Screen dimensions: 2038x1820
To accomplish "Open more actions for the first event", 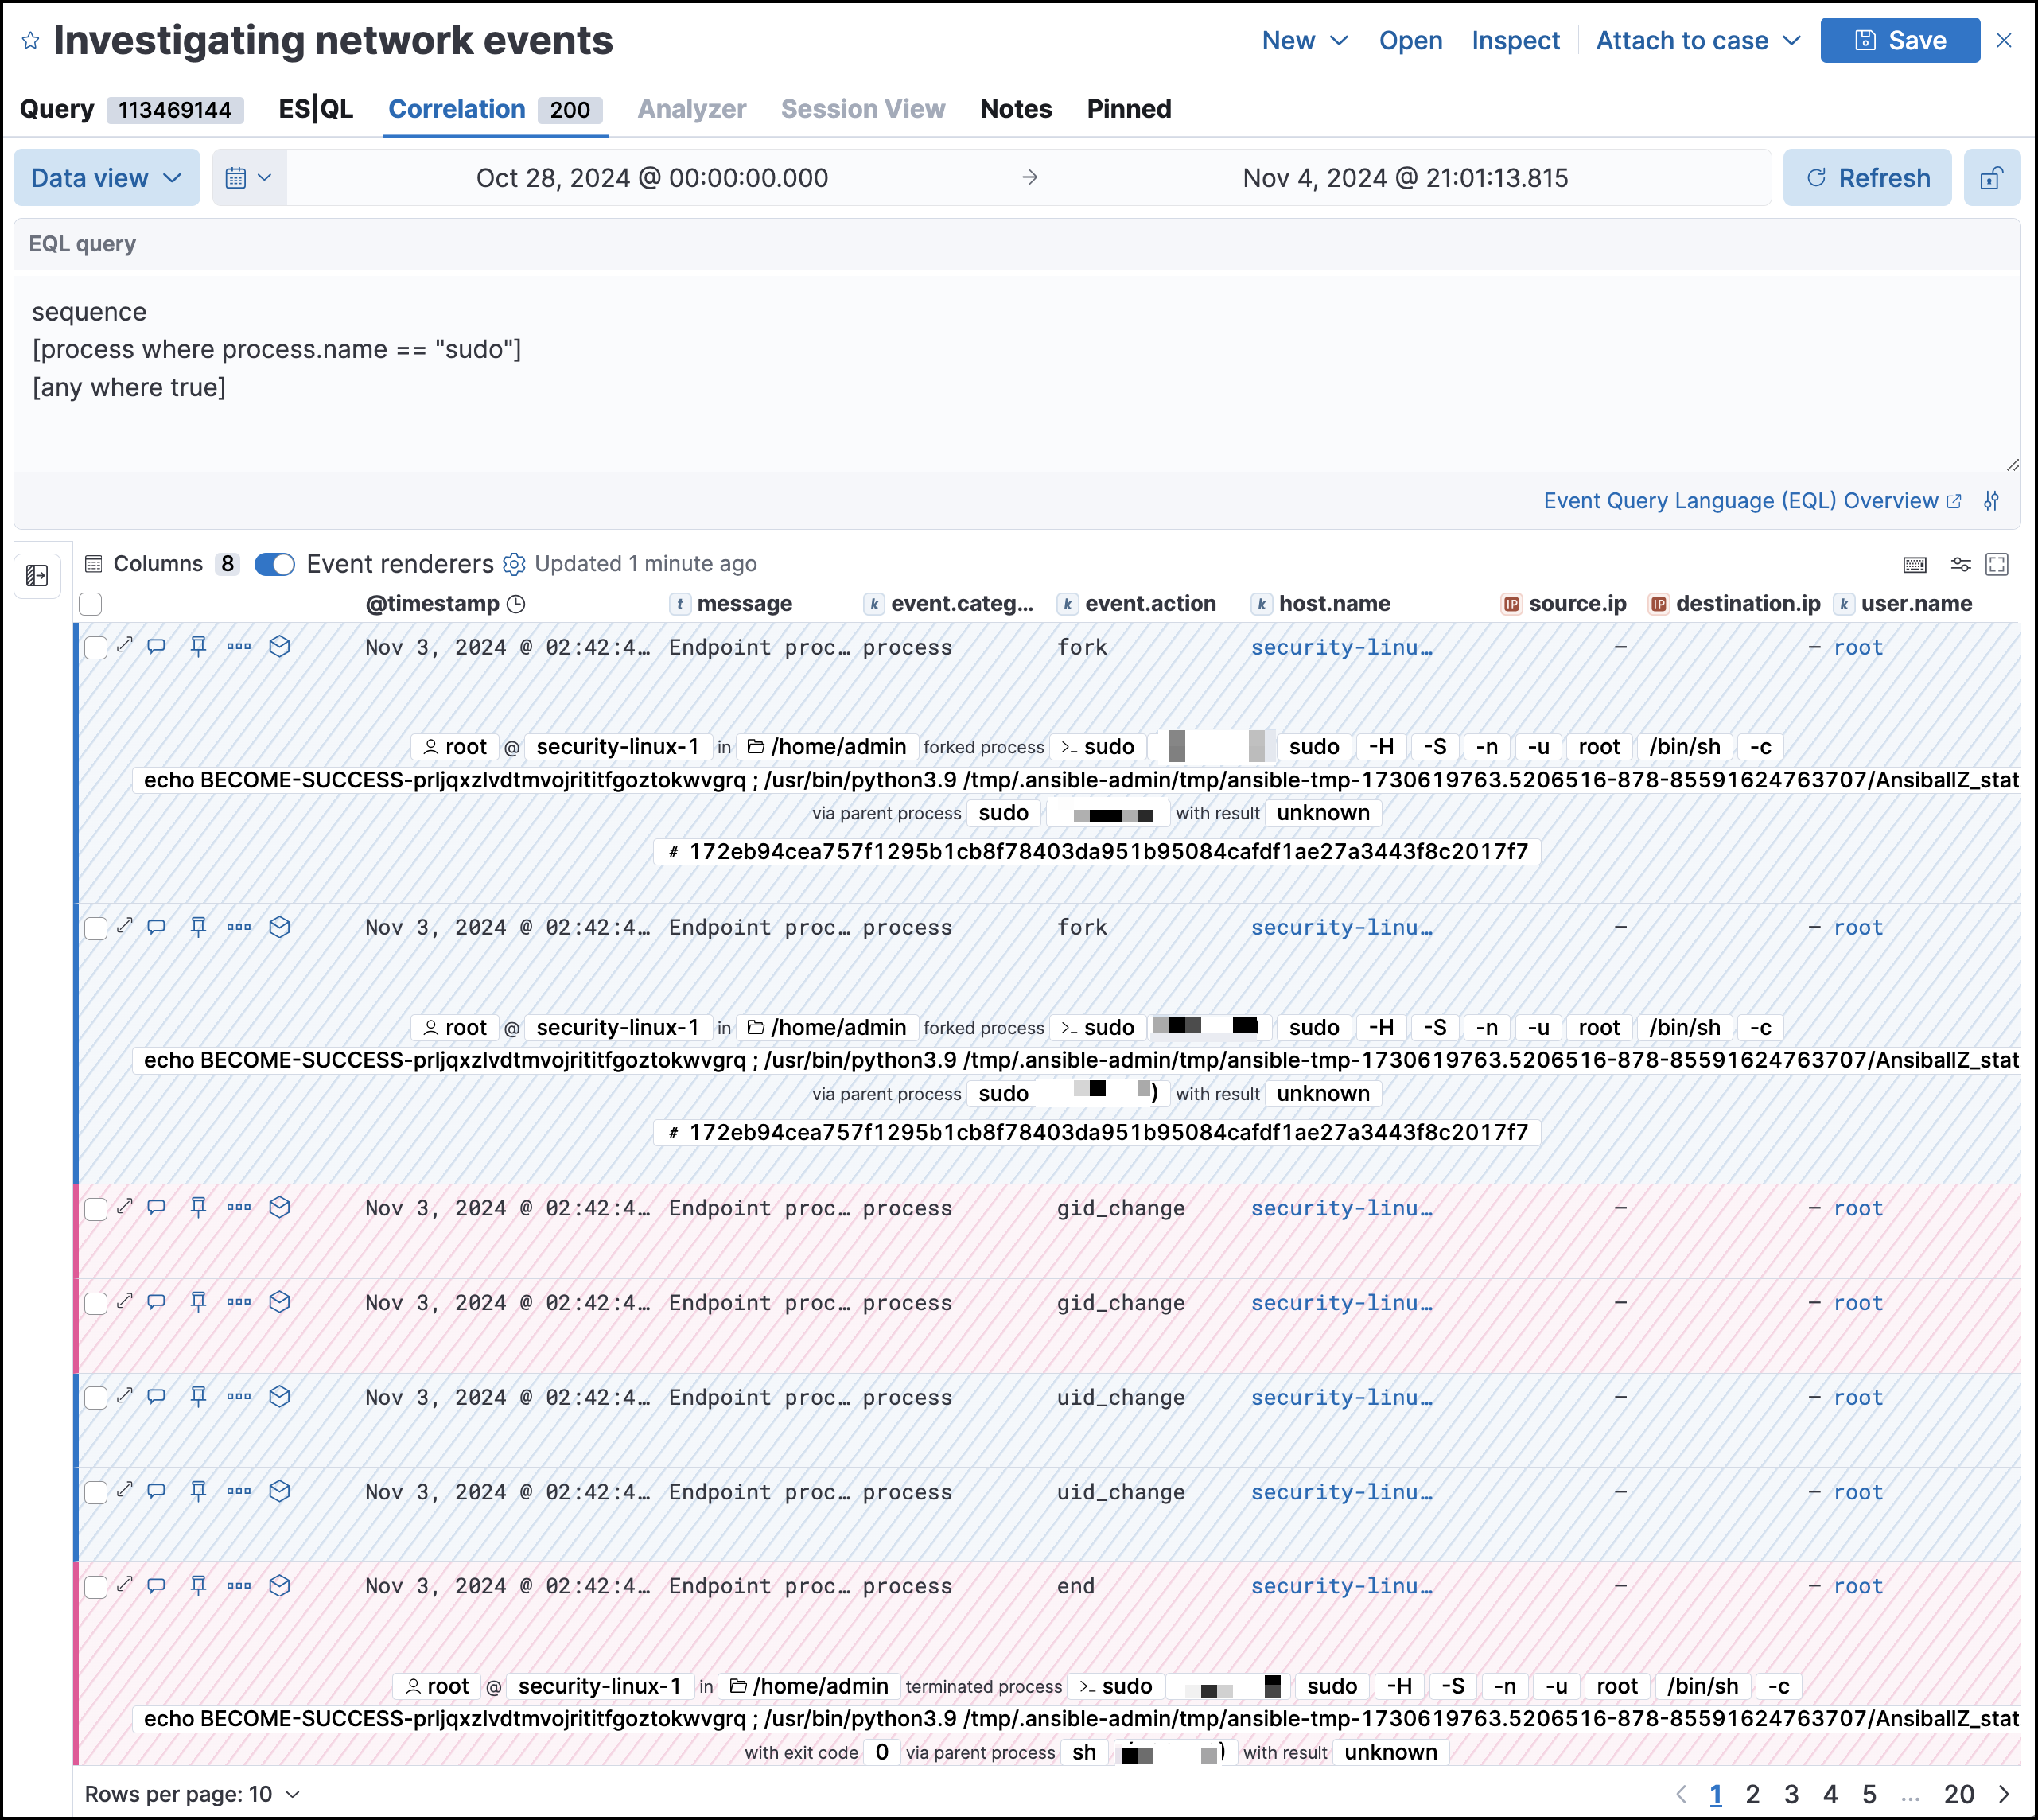I will [239, 647].
